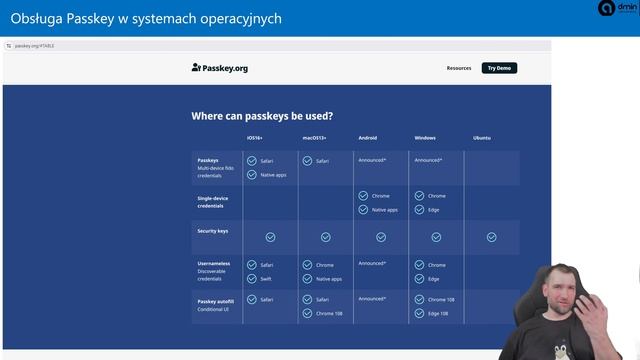This screenshot has width=640, height=360.
Task: Click Native apps checkmark in Passkeys row under iOS16+
Action: tap(252, 175)
